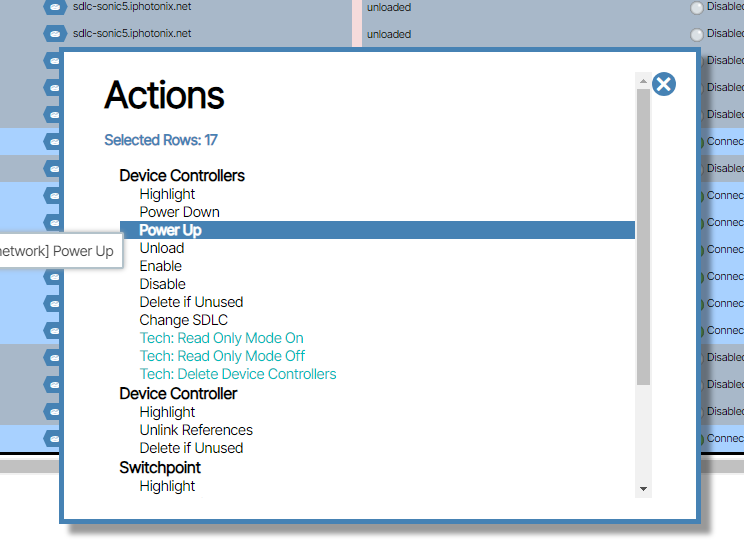Viewport: 744px width, 548px height.
Task: Click Tech: Read Only Mode Off
Action: coord(222,356)
